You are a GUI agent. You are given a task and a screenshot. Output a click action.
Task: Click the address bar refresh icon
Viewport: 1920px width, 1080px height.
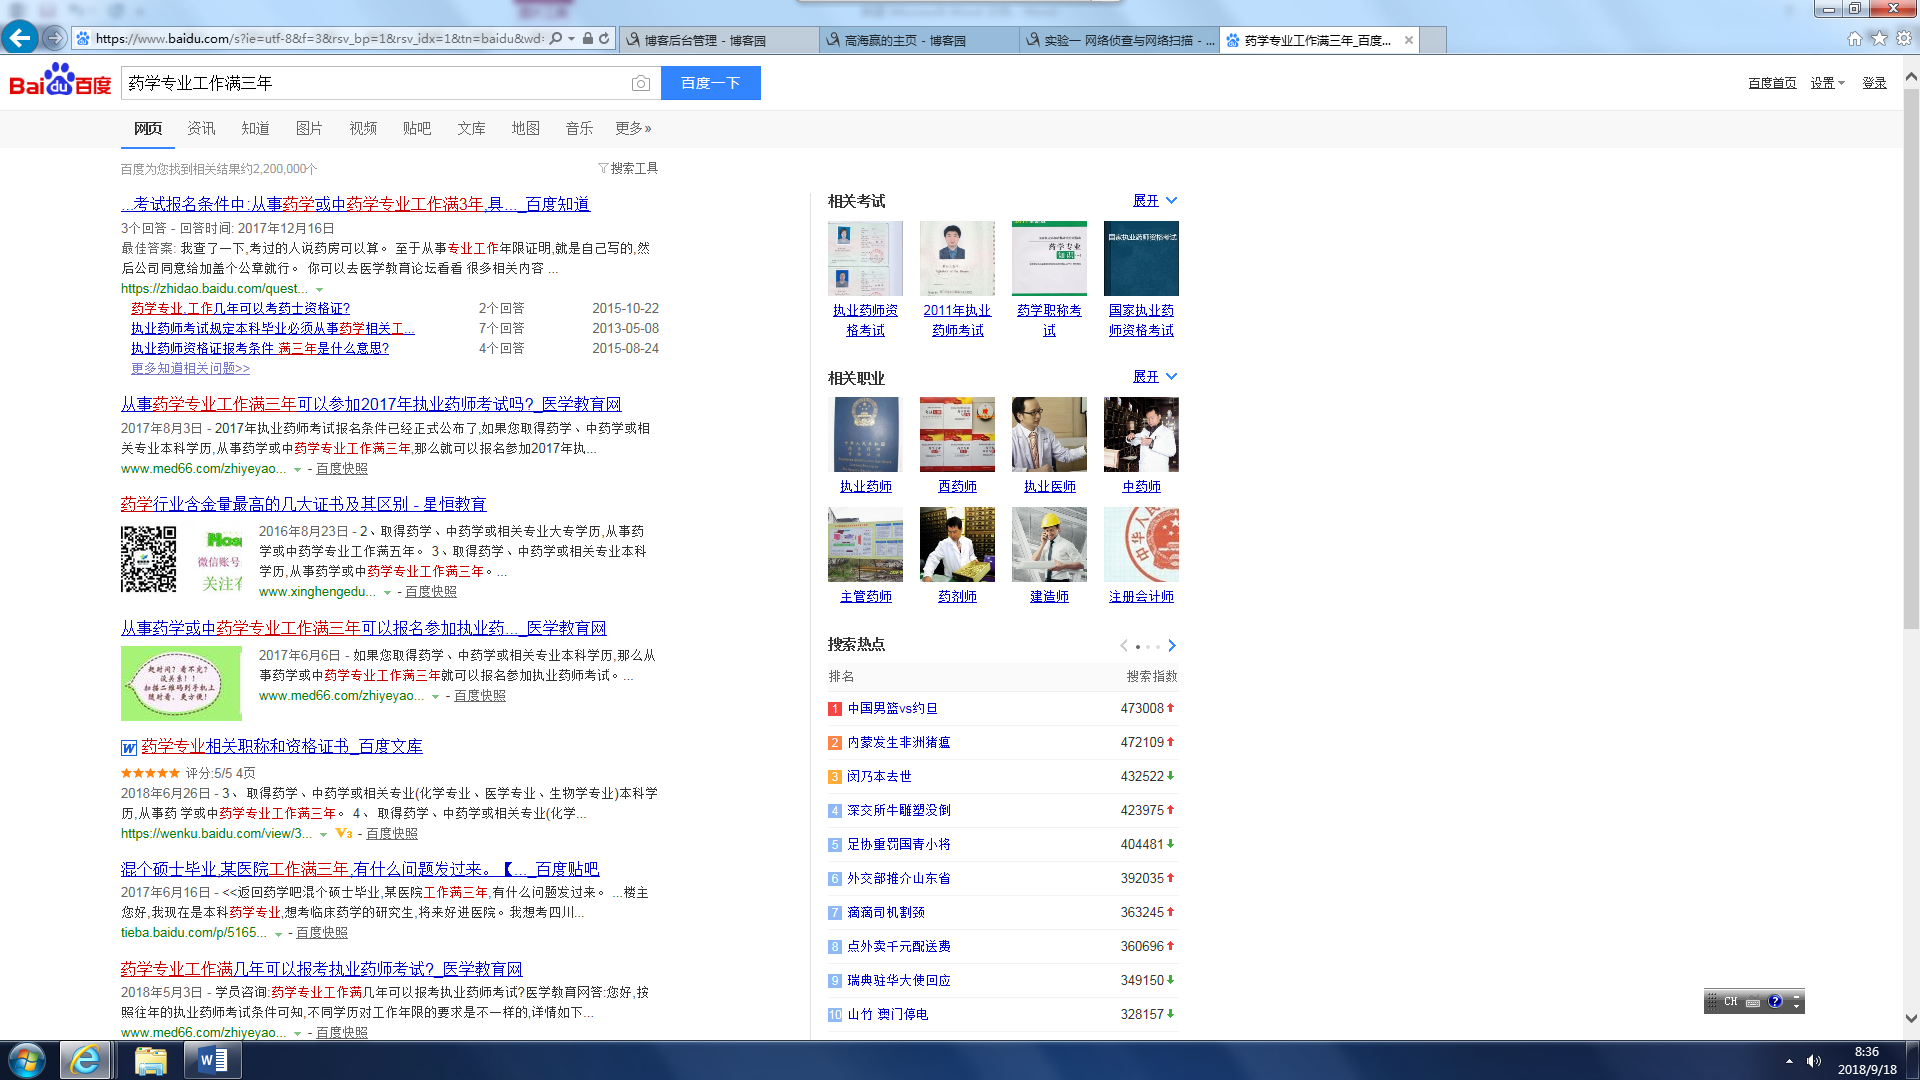click(x=604, y=39)
